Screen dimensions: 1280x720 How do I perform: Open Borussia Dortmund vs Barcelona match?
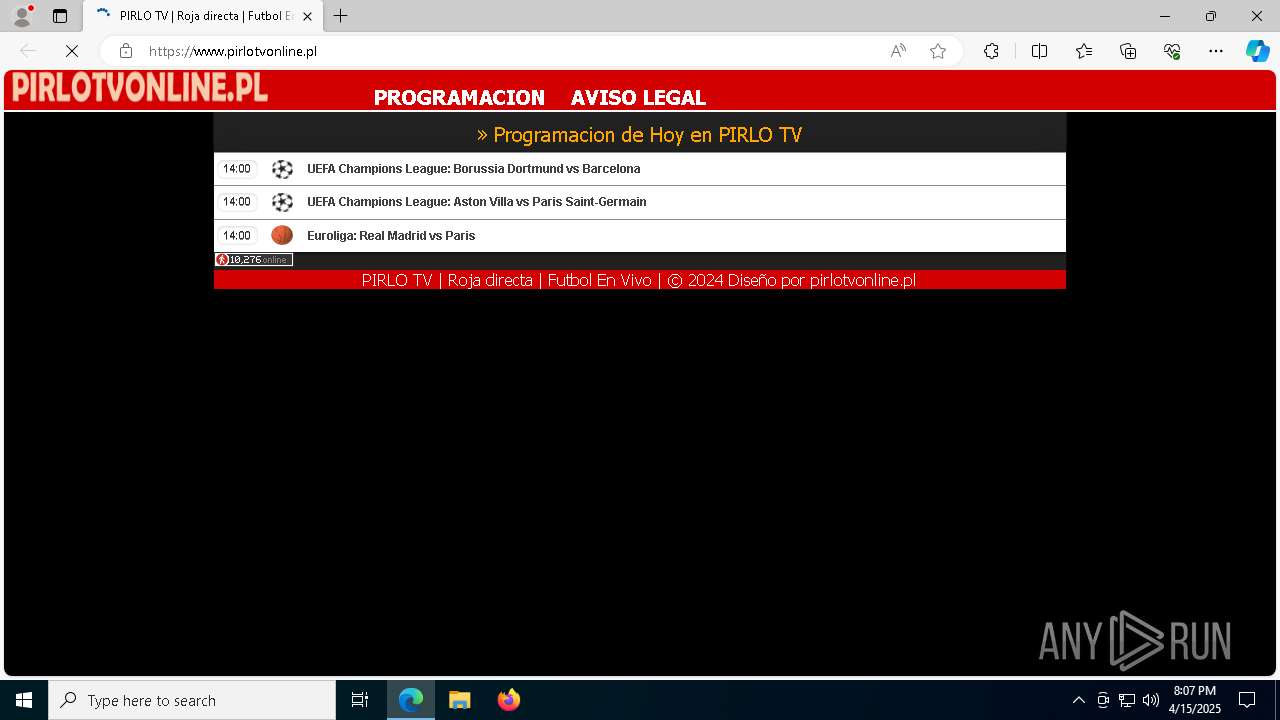473,169
